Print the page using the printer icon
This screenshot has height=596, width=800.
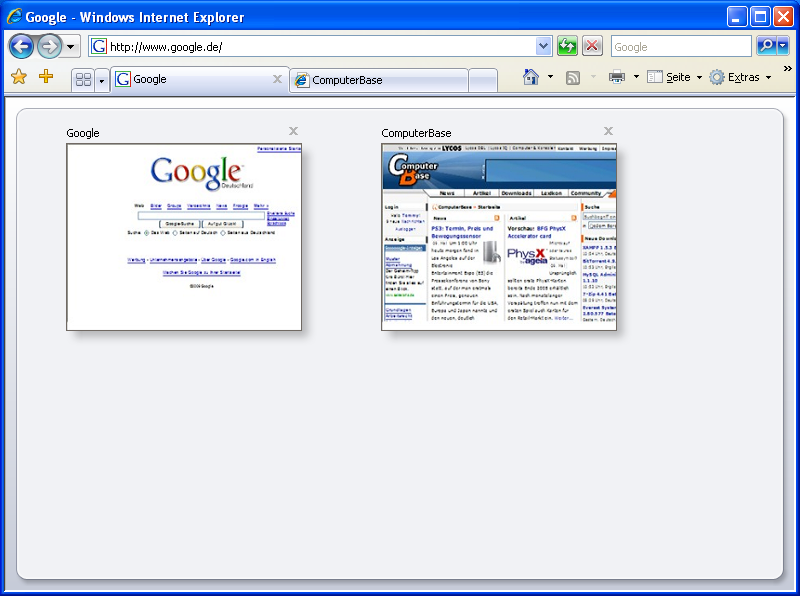click(617, 77)
